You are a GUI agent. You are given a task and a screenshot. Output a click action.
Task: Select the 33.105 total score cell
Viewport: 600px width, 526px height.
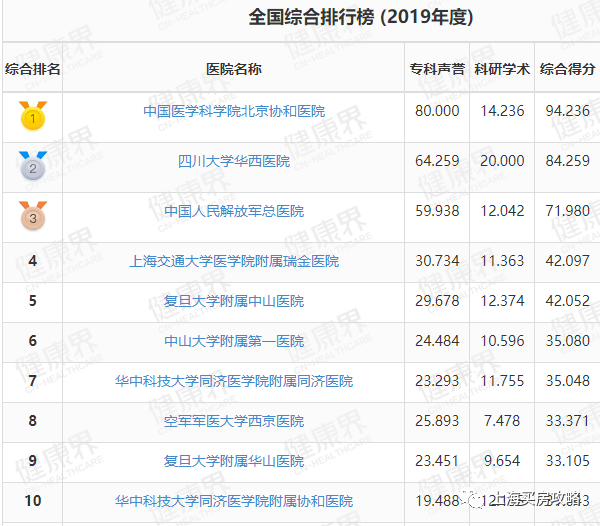point(567,461)
